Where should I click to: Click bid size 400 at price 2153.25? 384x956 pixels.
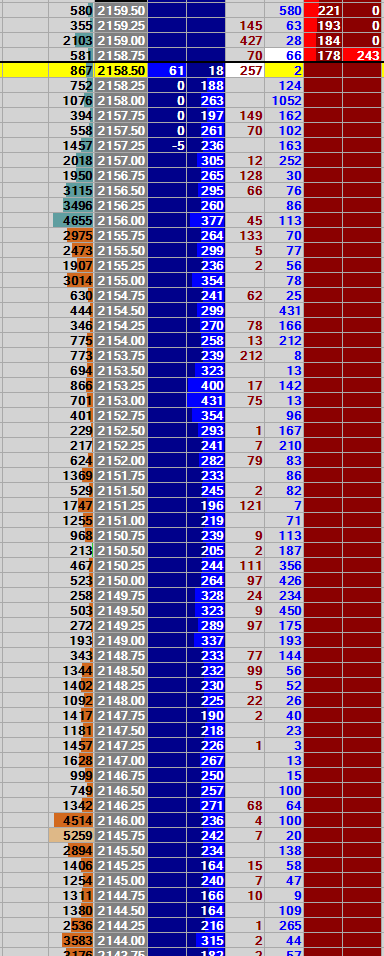[206, 386]
